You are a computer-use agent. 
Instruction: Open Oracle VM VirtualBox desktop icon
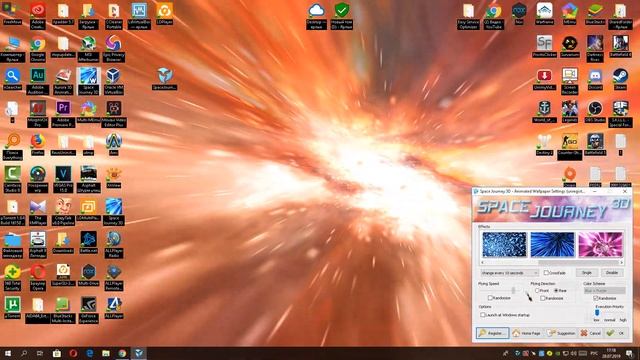(x=113, y=81)
